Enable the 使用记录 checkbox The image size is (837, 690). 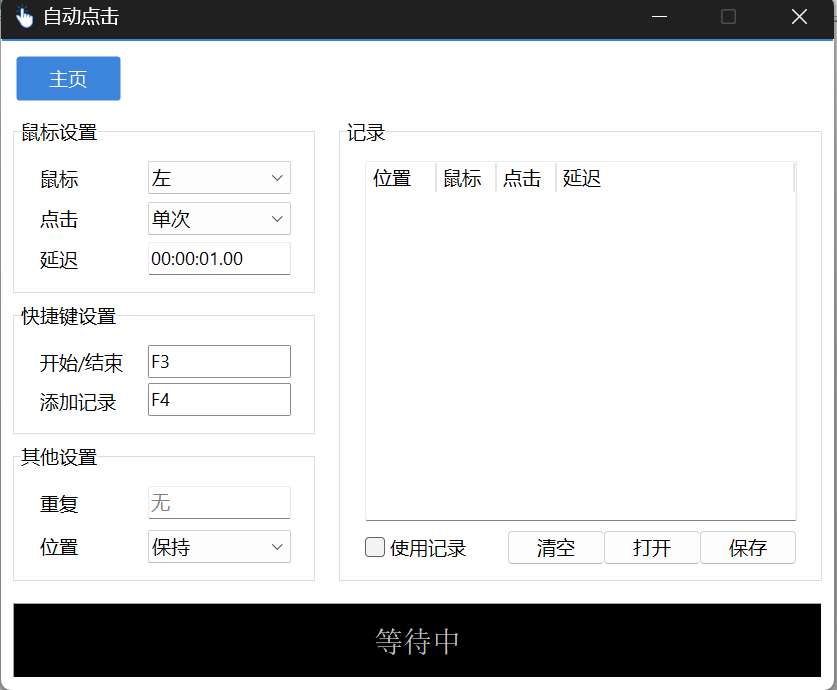click(374, 547)
